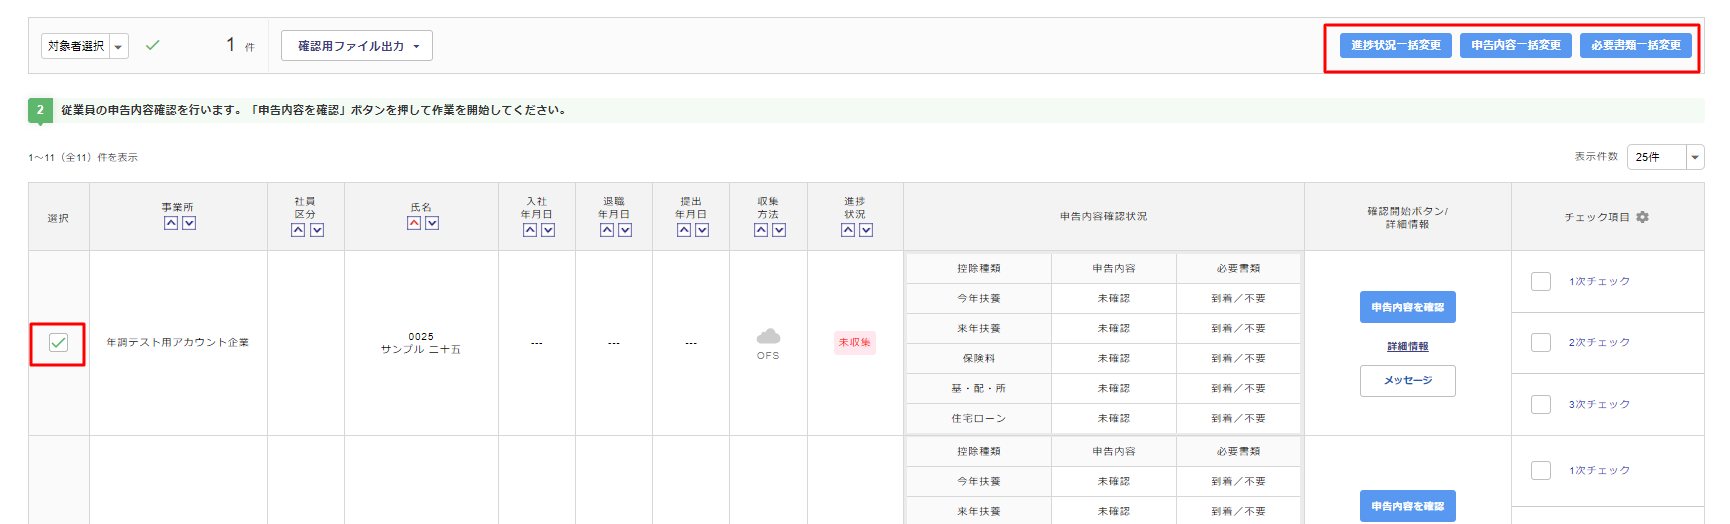Viewport: 1730px width, 524px height.
Task: Open チェック項目 gear settings
Action: tap(1642, 217)
